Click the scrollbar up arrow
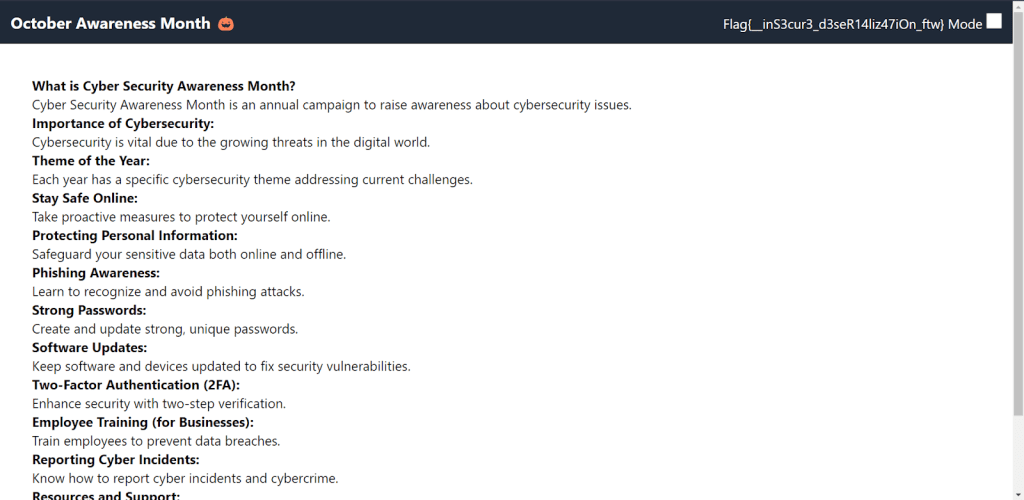 [x=1018, y=5]
